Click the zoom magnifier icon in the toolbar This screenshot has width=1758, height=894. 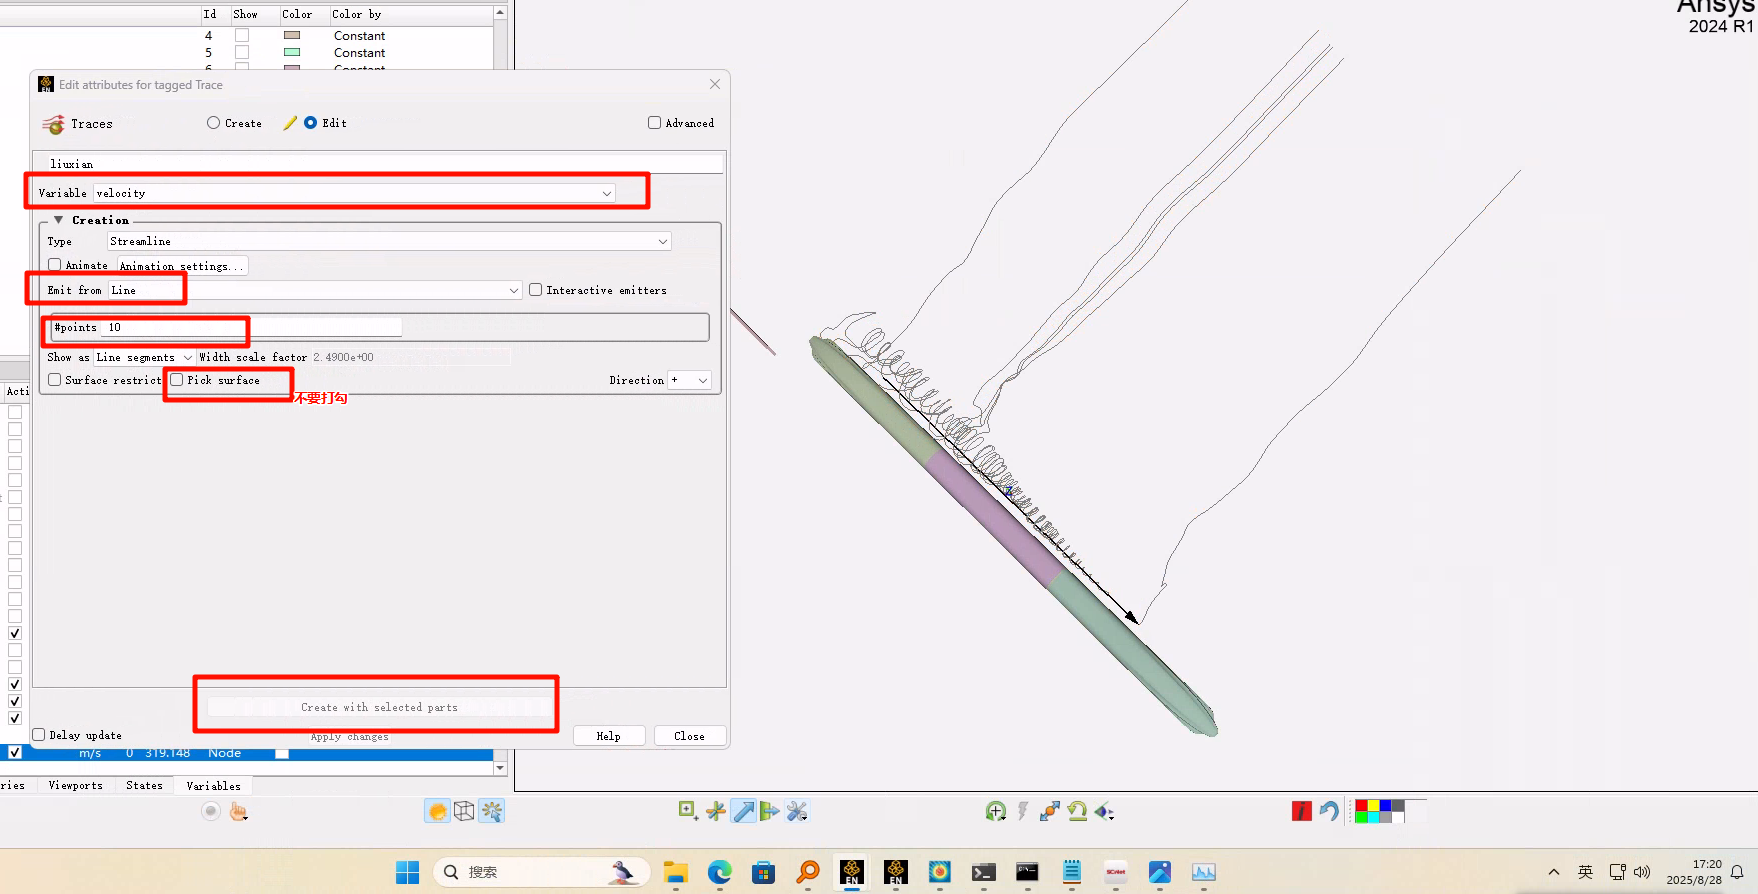point(995,811)
